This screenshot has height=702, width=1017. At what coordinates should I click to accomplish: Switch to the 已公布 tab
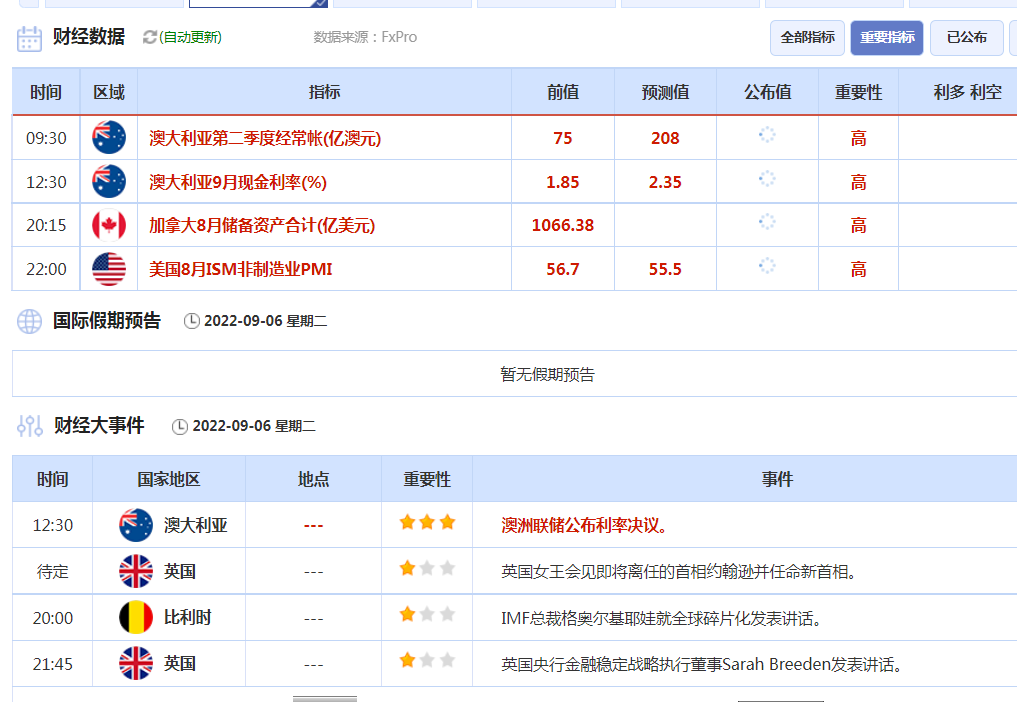[x=966, y=37]
